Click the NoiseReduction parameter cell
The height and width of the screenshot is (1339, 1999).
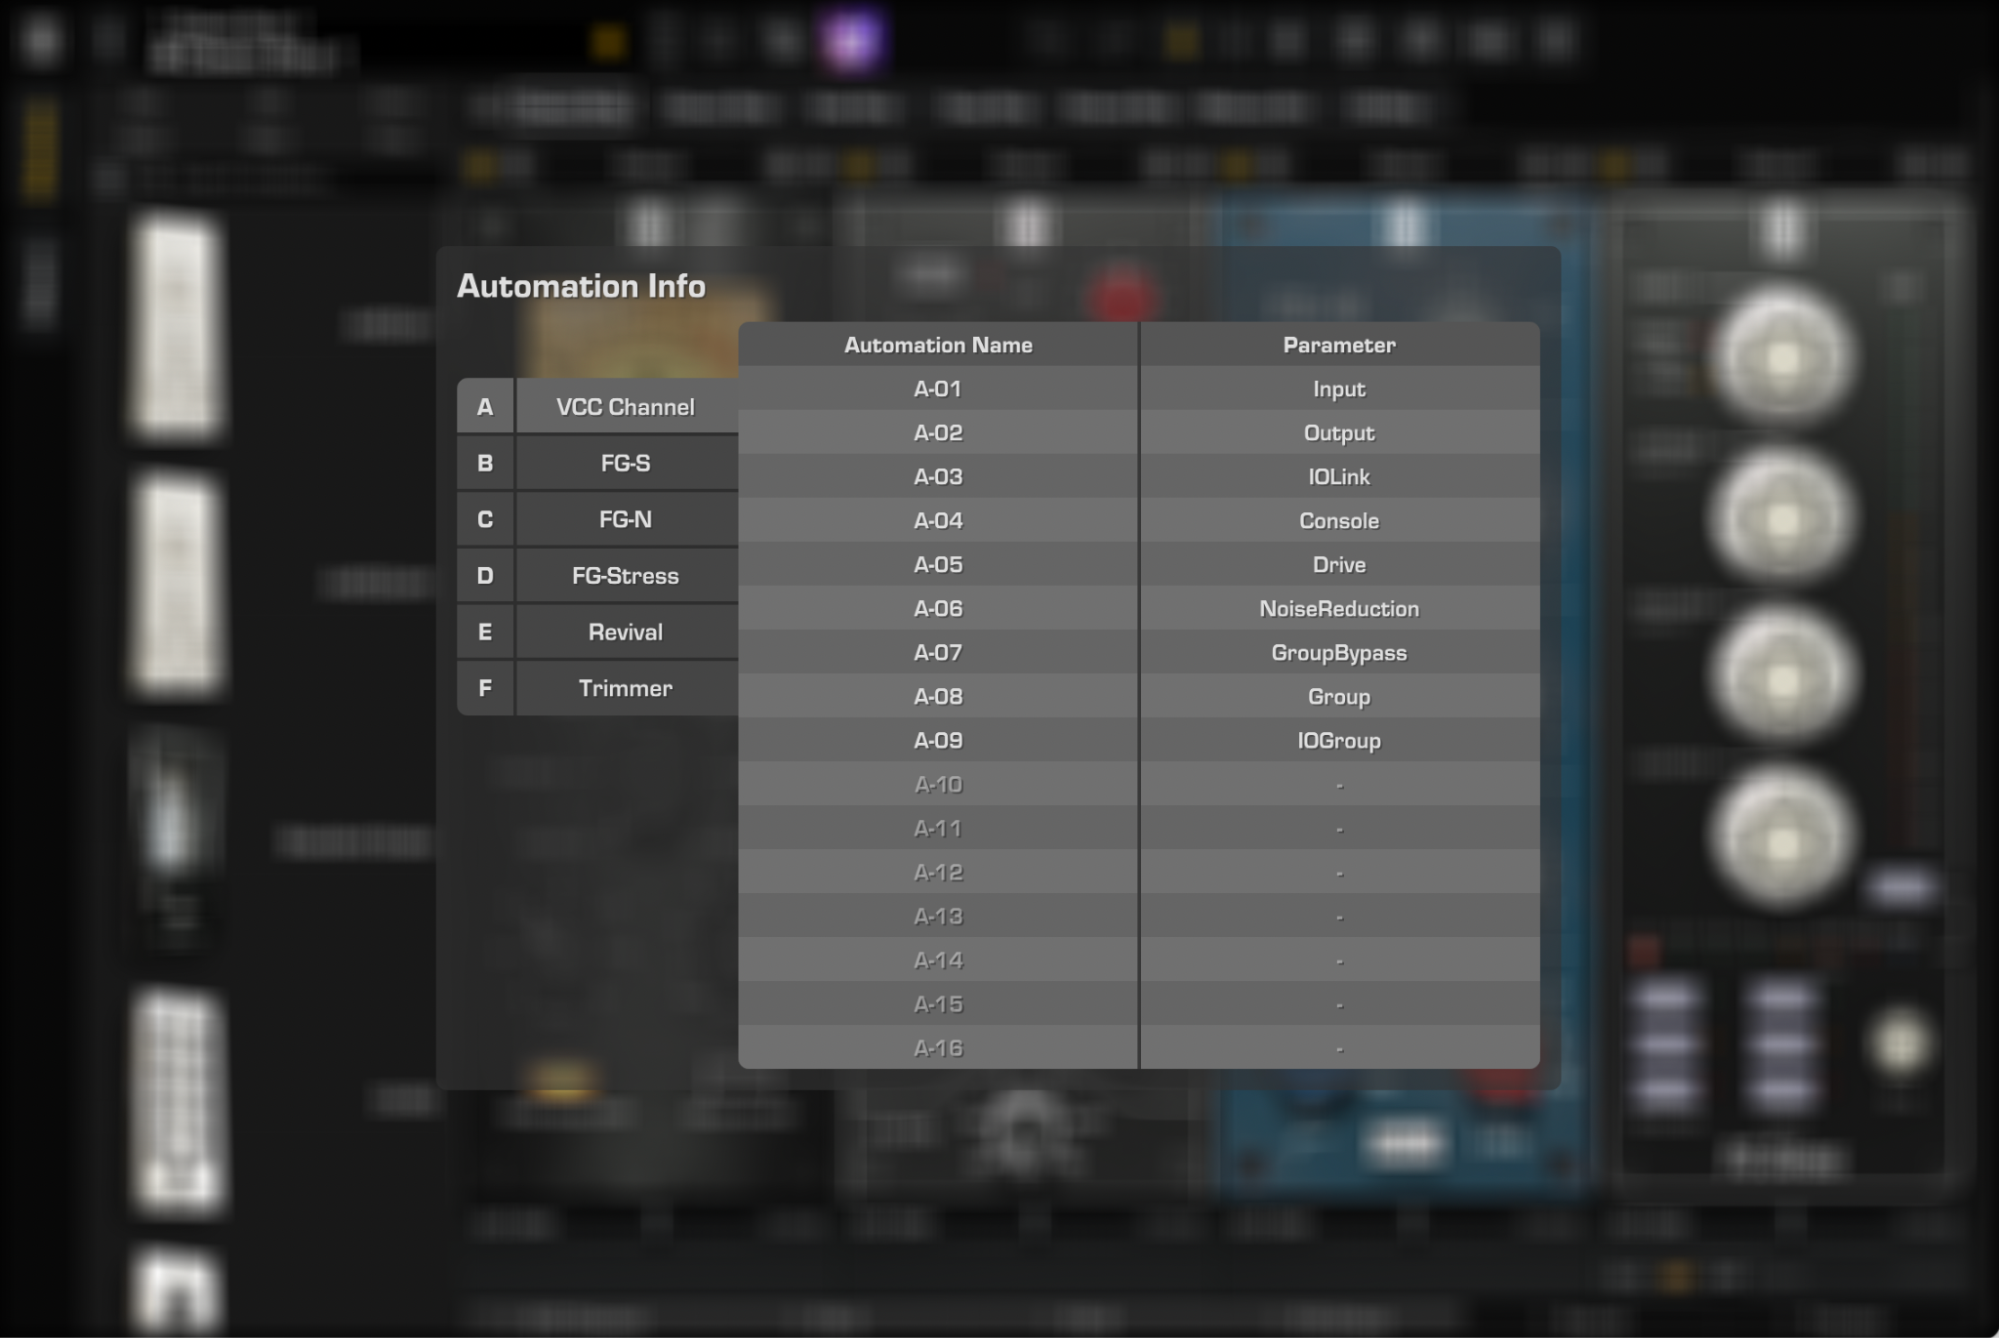[1339, 609]
